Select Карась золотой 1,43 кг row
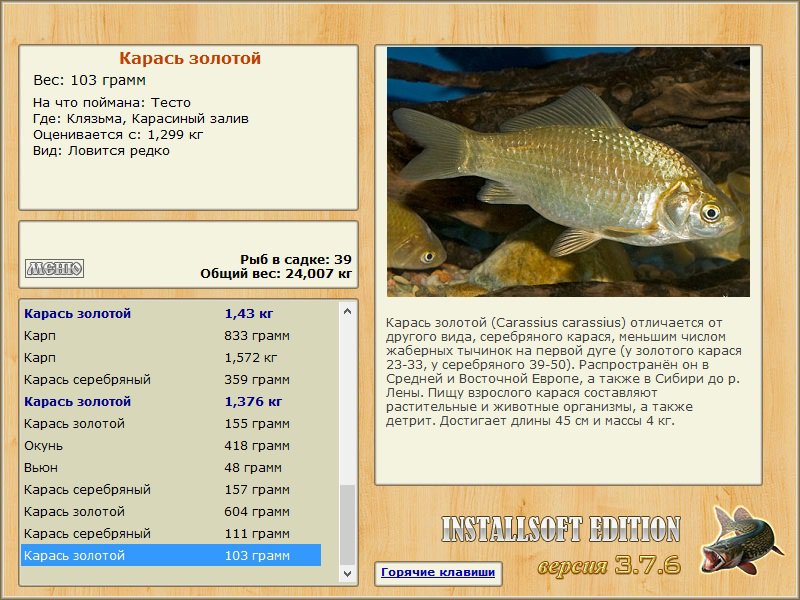Screen dimensions: 800x600 (171, 313)
